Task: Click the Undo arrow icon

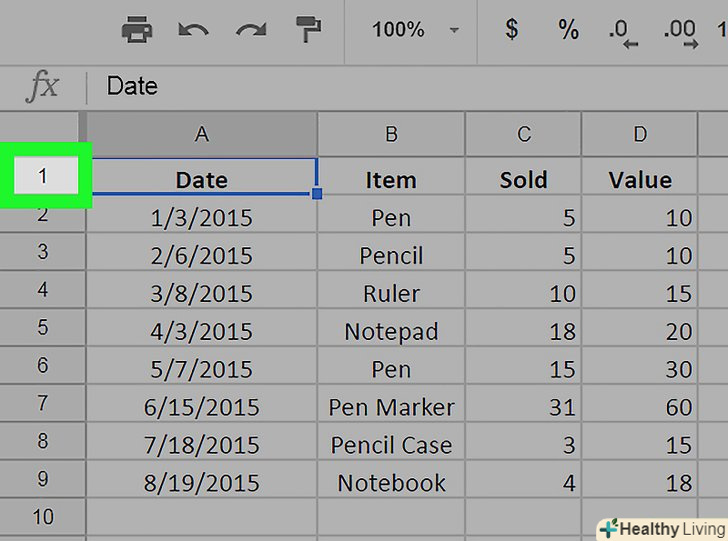Action: 193,30
